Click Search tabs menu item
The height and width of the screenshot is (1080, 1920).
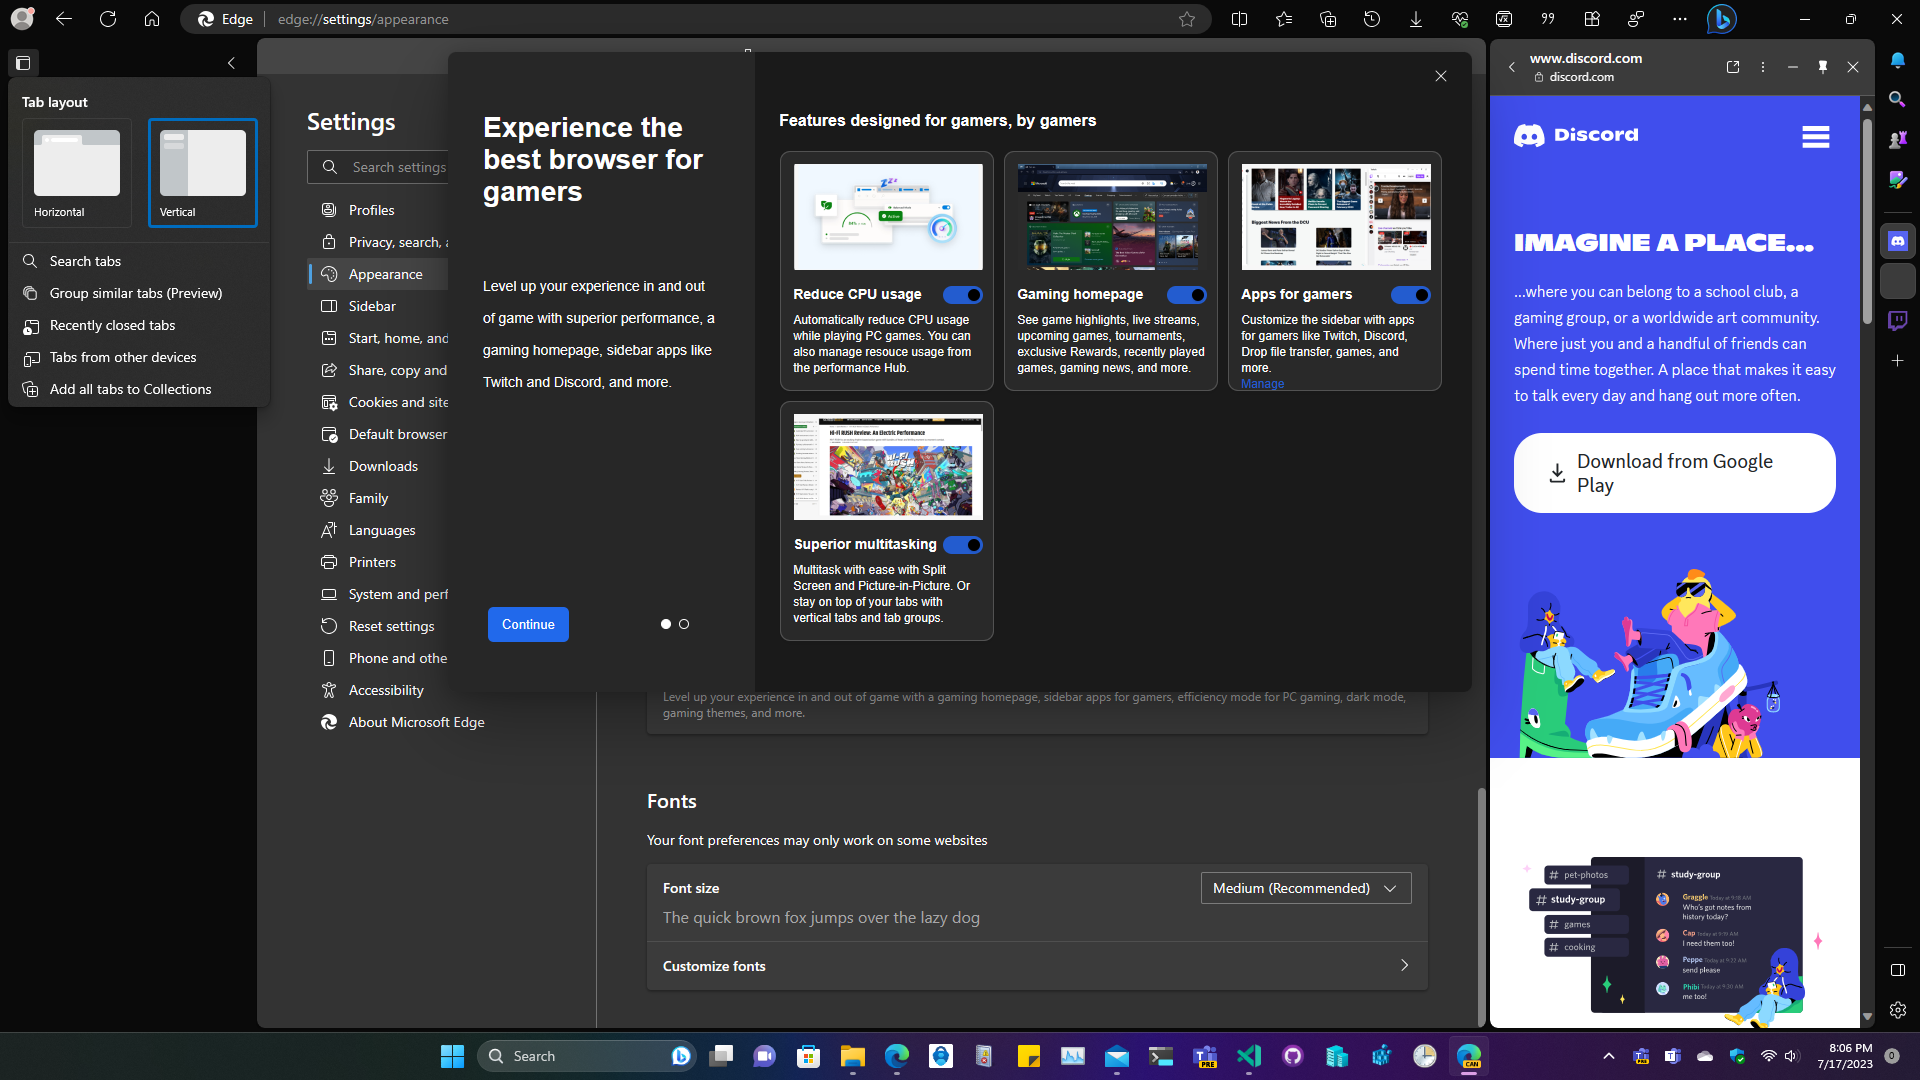pos(139,261)
